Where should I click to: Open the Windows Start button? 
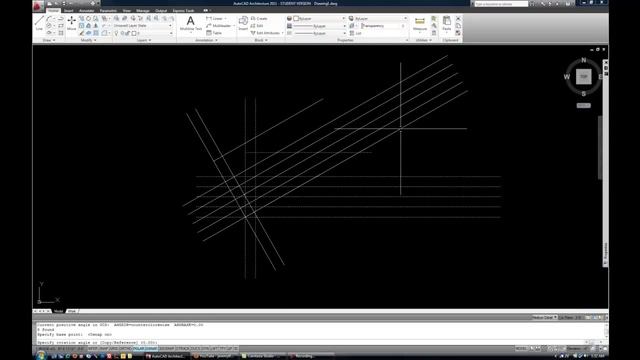click(x=40, y=356)
